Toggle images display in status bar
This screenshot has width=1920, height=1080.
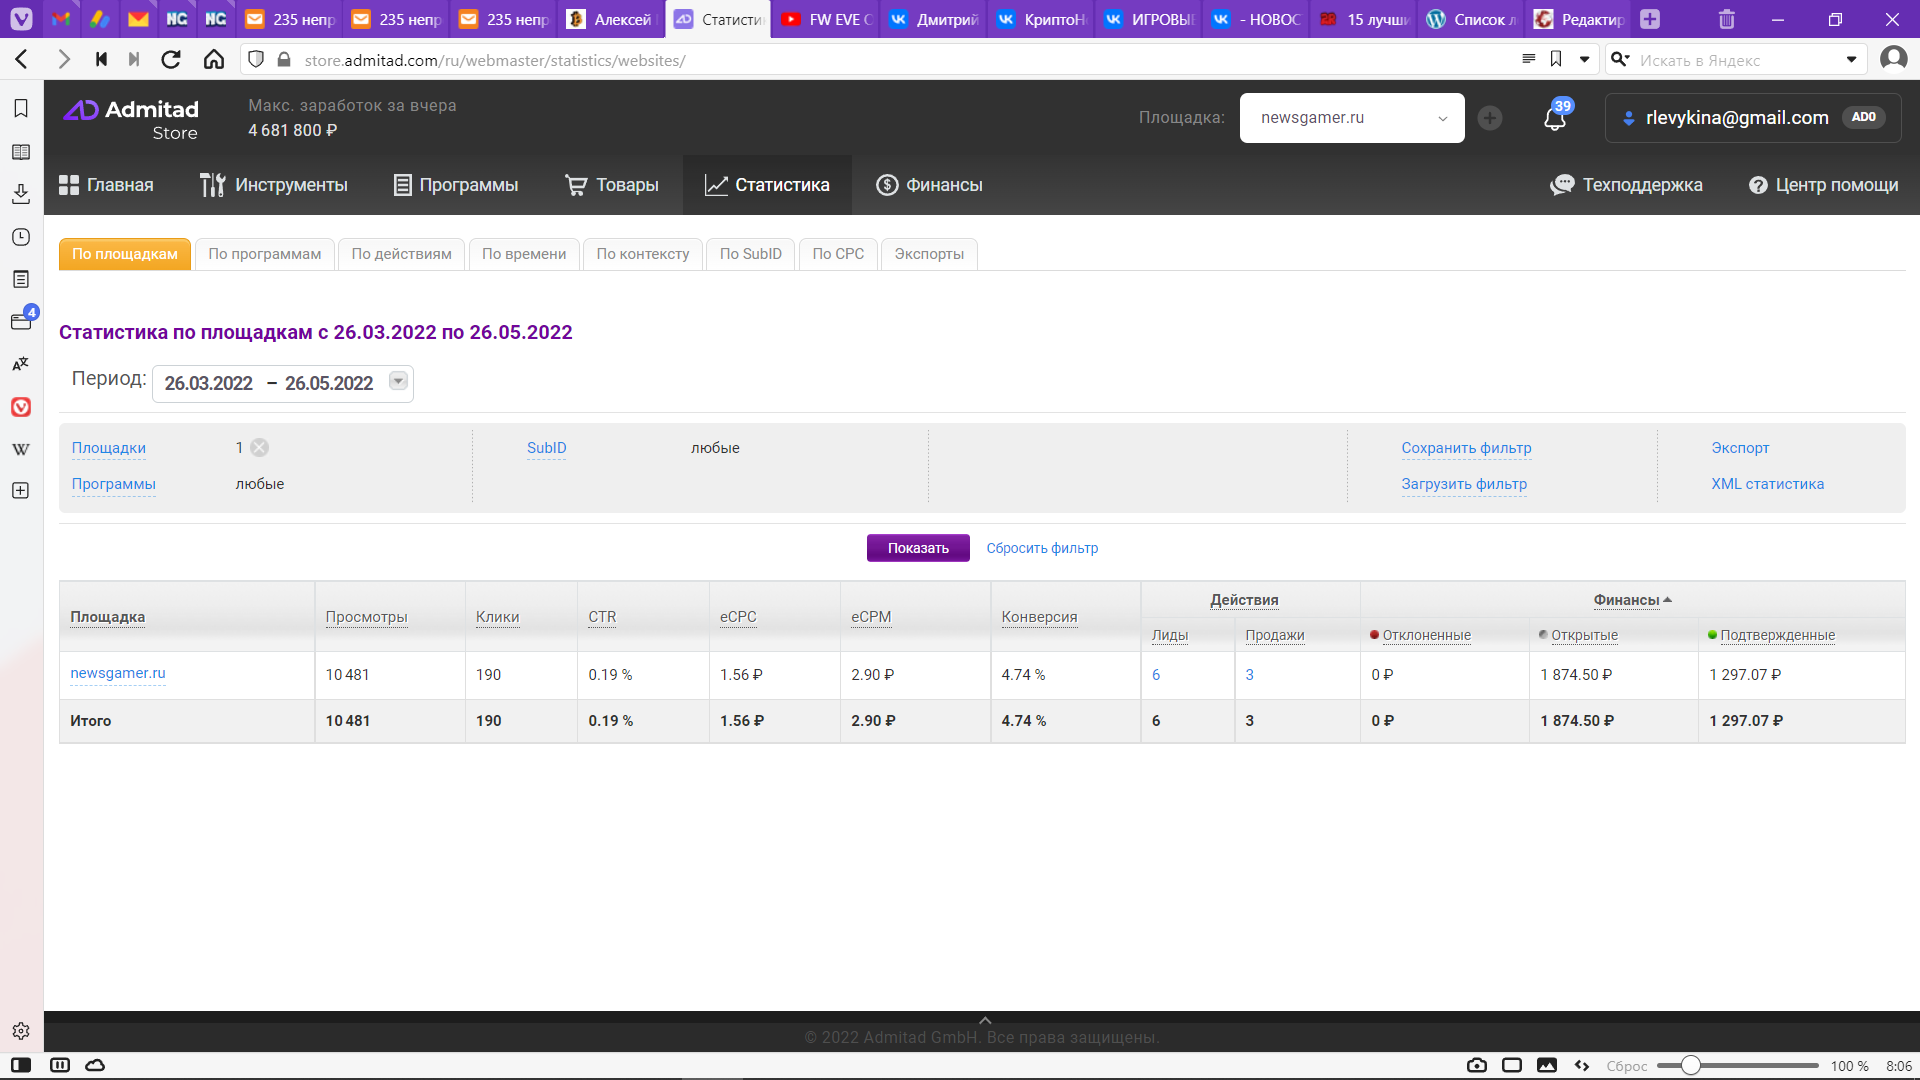tap(1547, 1065)
